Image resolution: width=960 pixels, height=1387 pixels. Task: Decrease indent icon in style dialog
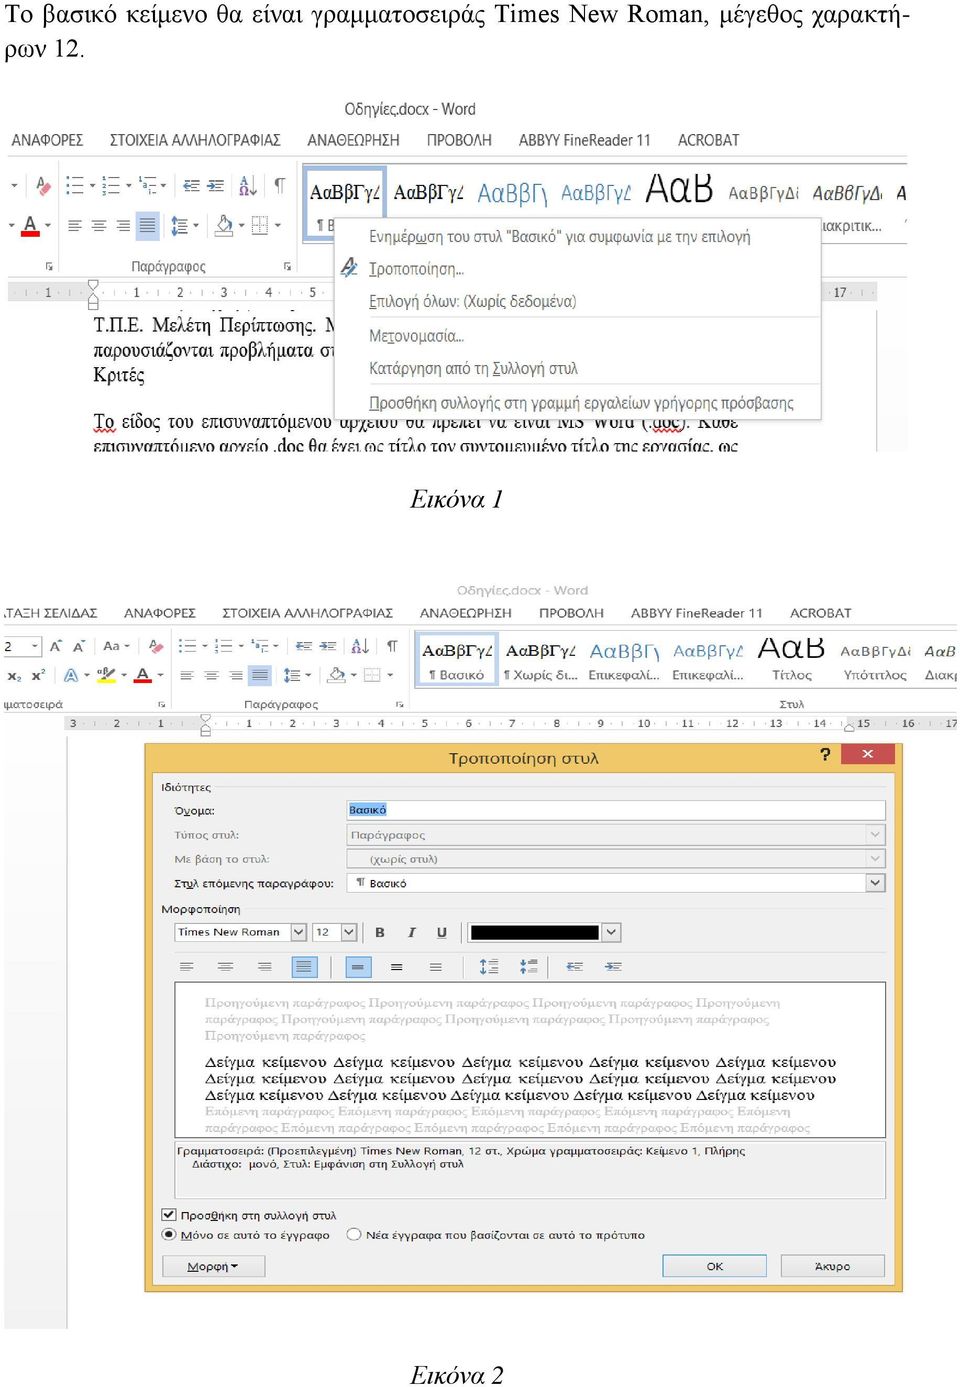(x=574, y=967)
